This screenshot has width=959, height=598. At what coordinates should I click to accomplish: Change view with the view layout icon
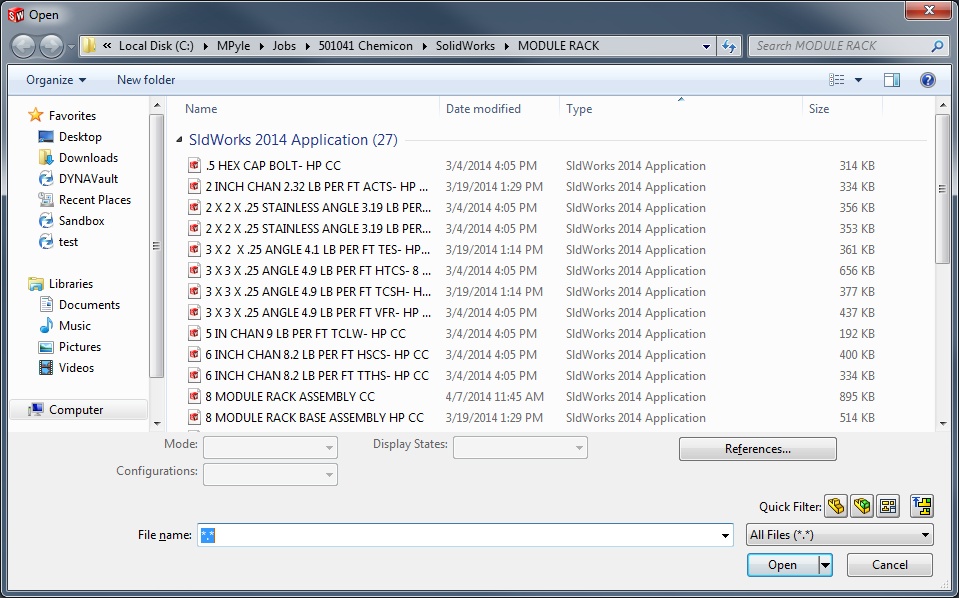(837, 80)
